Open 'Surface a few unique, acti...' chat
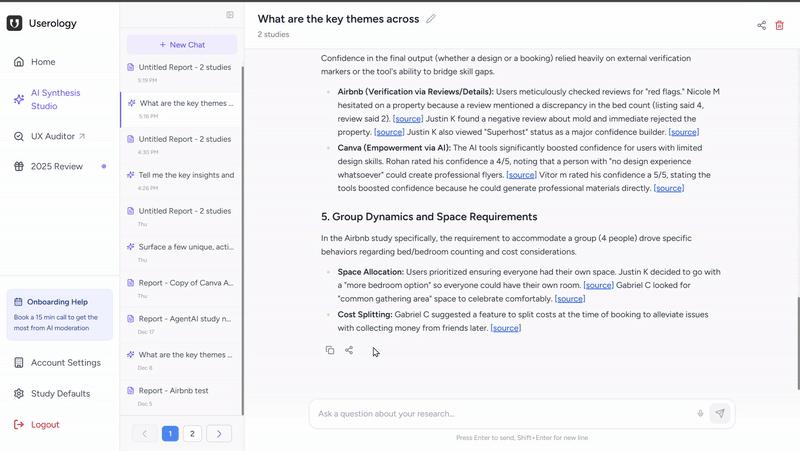Image resolution: width=800 pixels, height=451 pixels. (x=182, y=253)
